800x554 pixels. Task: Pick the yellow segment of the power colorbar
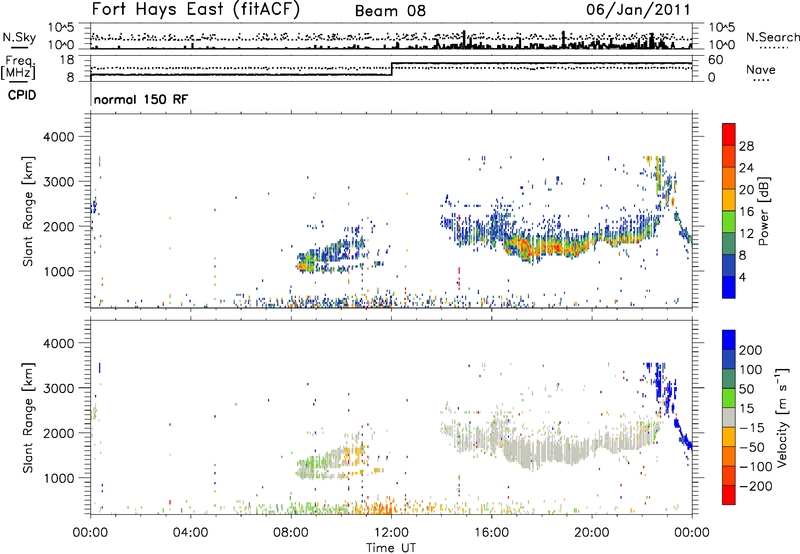point(729,200)
